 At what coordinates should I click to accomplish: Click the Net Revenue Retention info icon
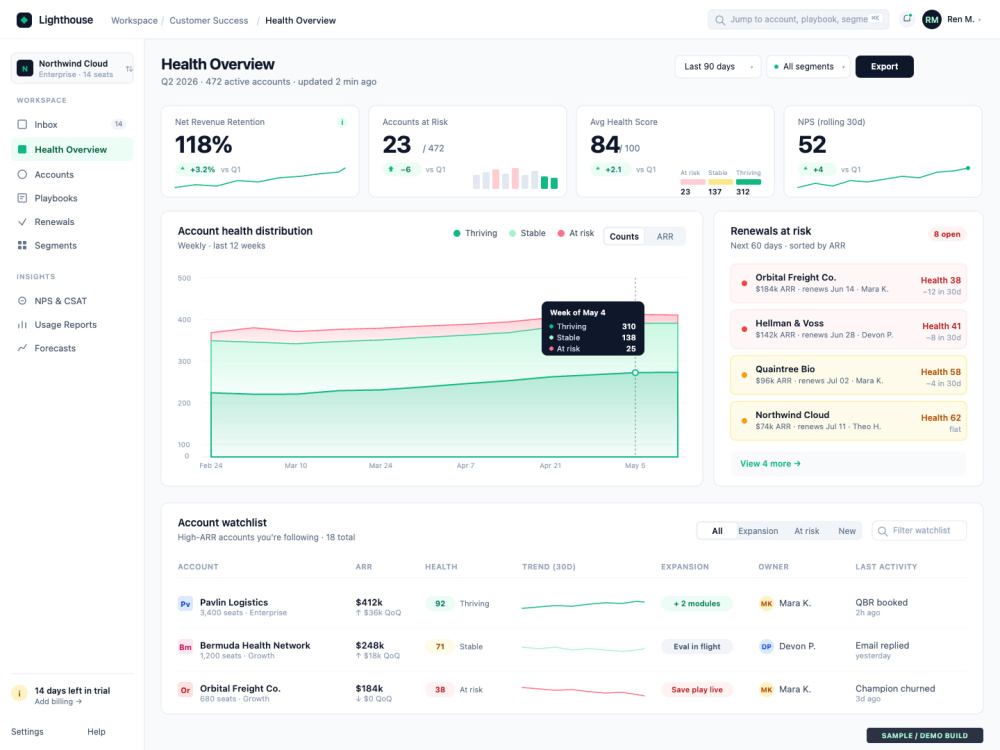342,122
